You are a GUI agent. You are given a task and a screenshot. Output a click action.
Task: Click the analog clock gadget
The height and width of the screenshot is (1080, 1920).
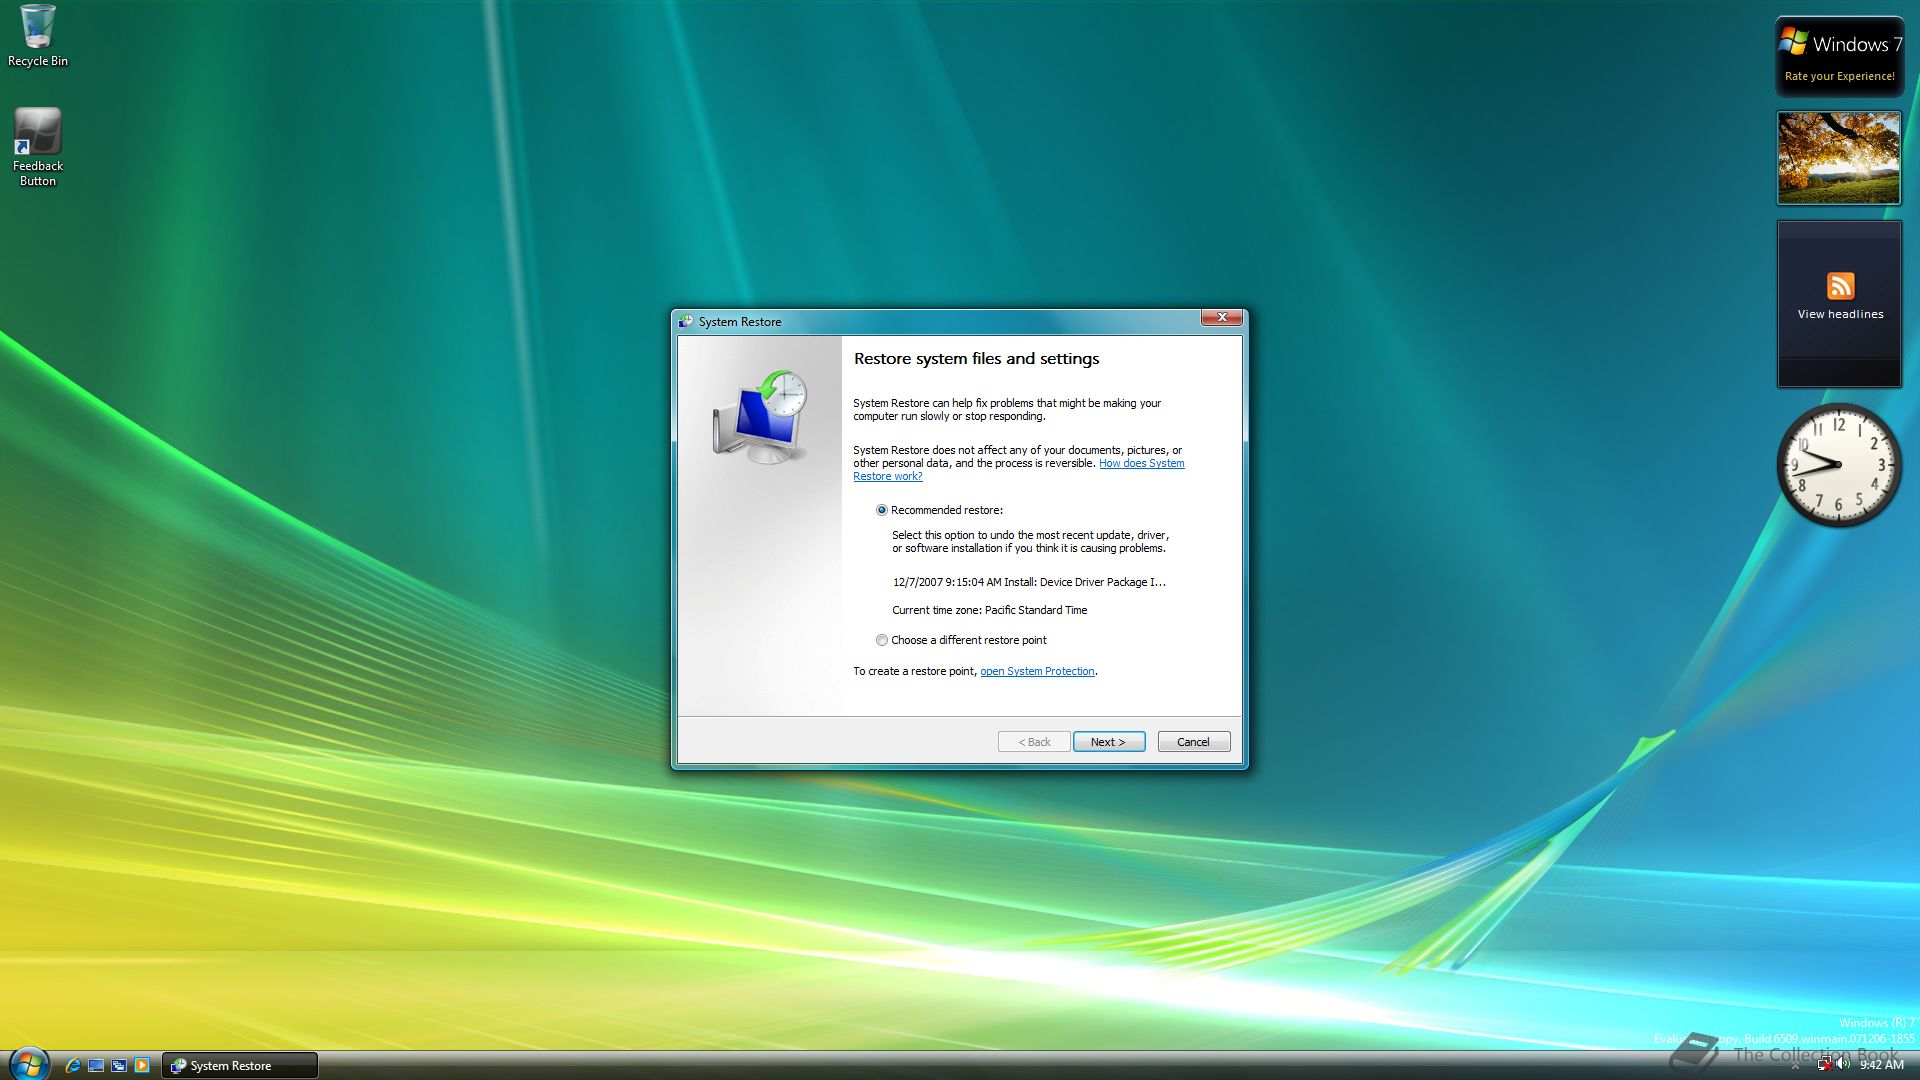(x=1838, y=465)
